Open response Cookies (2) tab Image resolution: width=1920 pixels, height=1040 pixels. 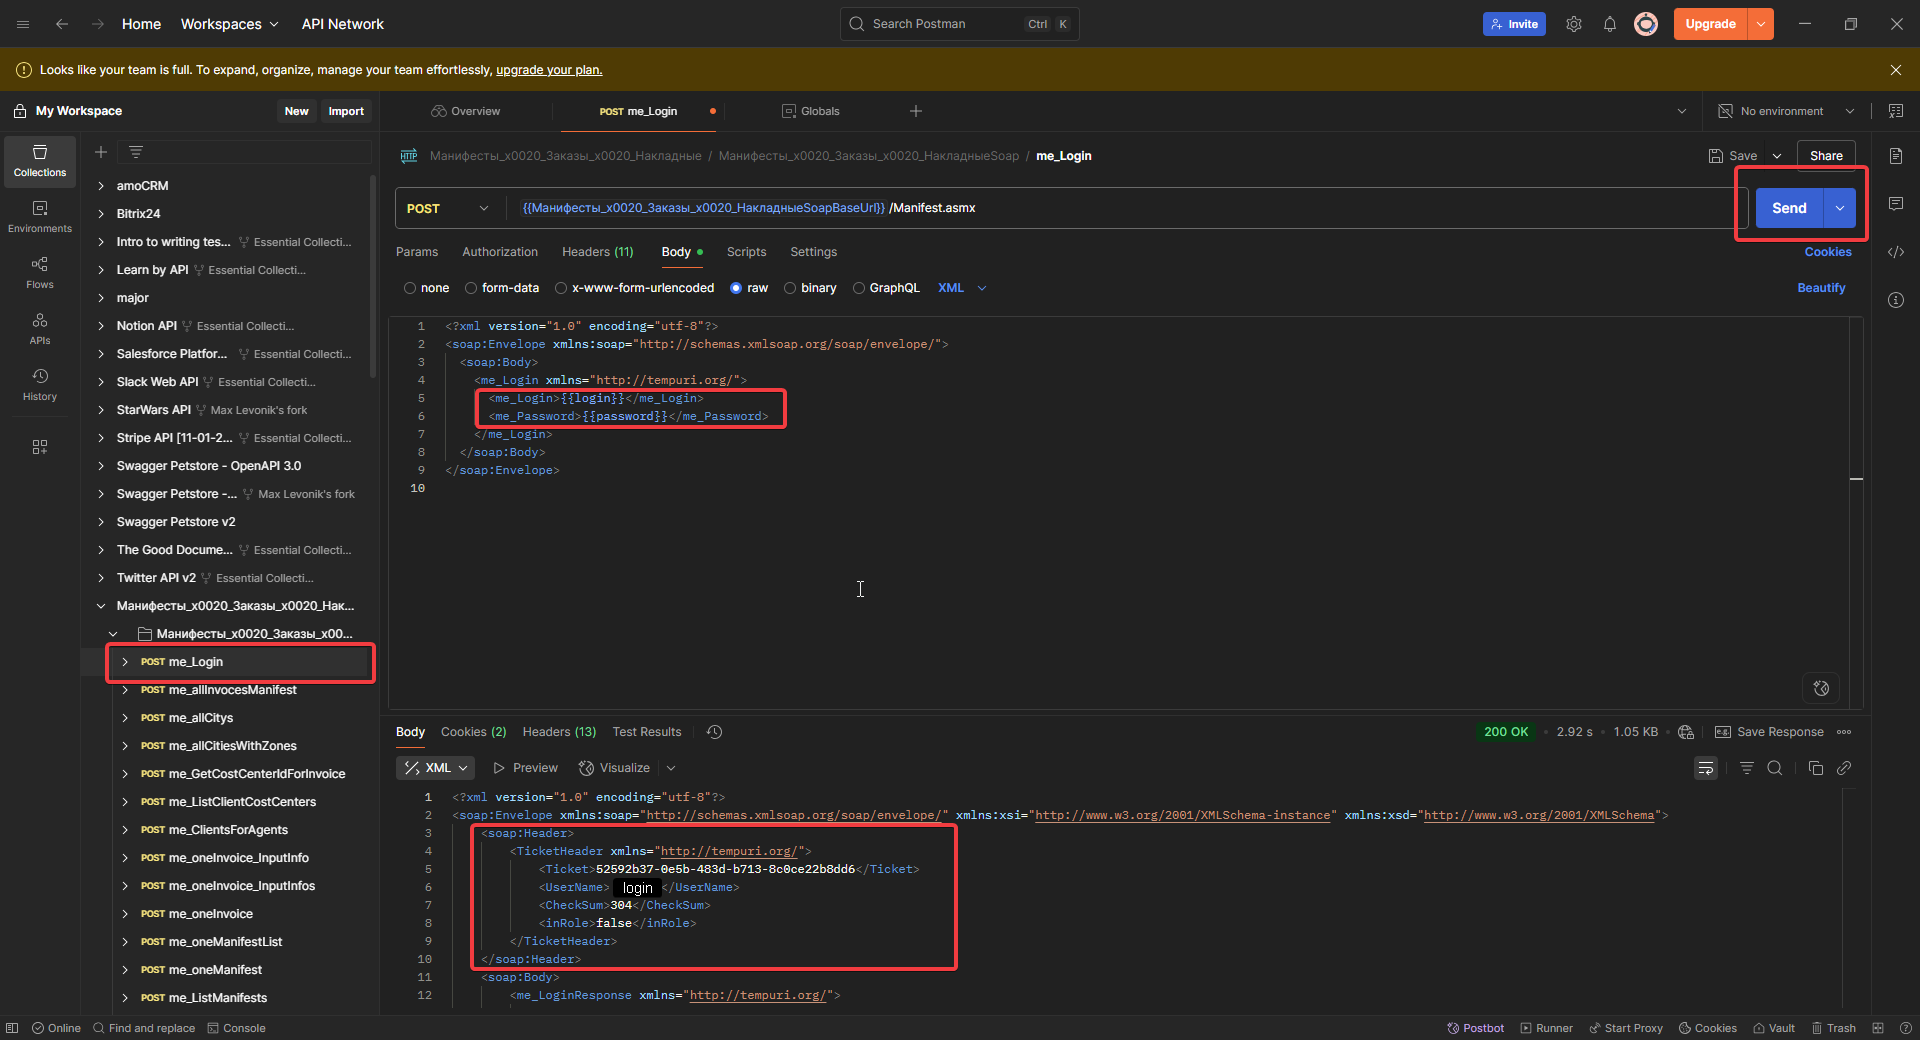(x=474, y=732)
